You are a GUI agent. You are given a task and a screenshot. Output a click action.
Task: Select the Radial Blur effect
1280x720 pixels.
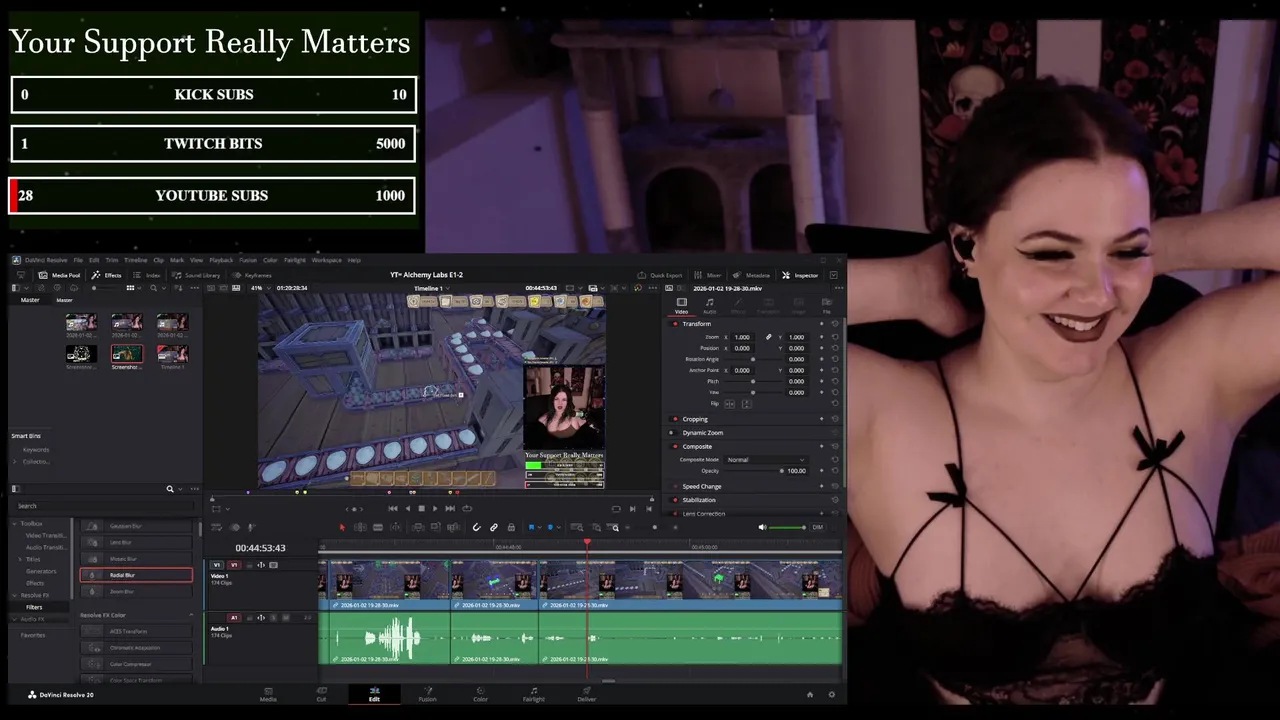[136, 575]
